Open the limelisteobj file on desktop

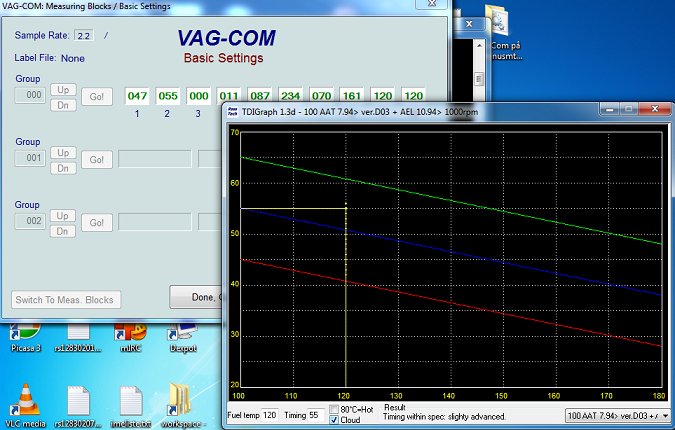131,403
